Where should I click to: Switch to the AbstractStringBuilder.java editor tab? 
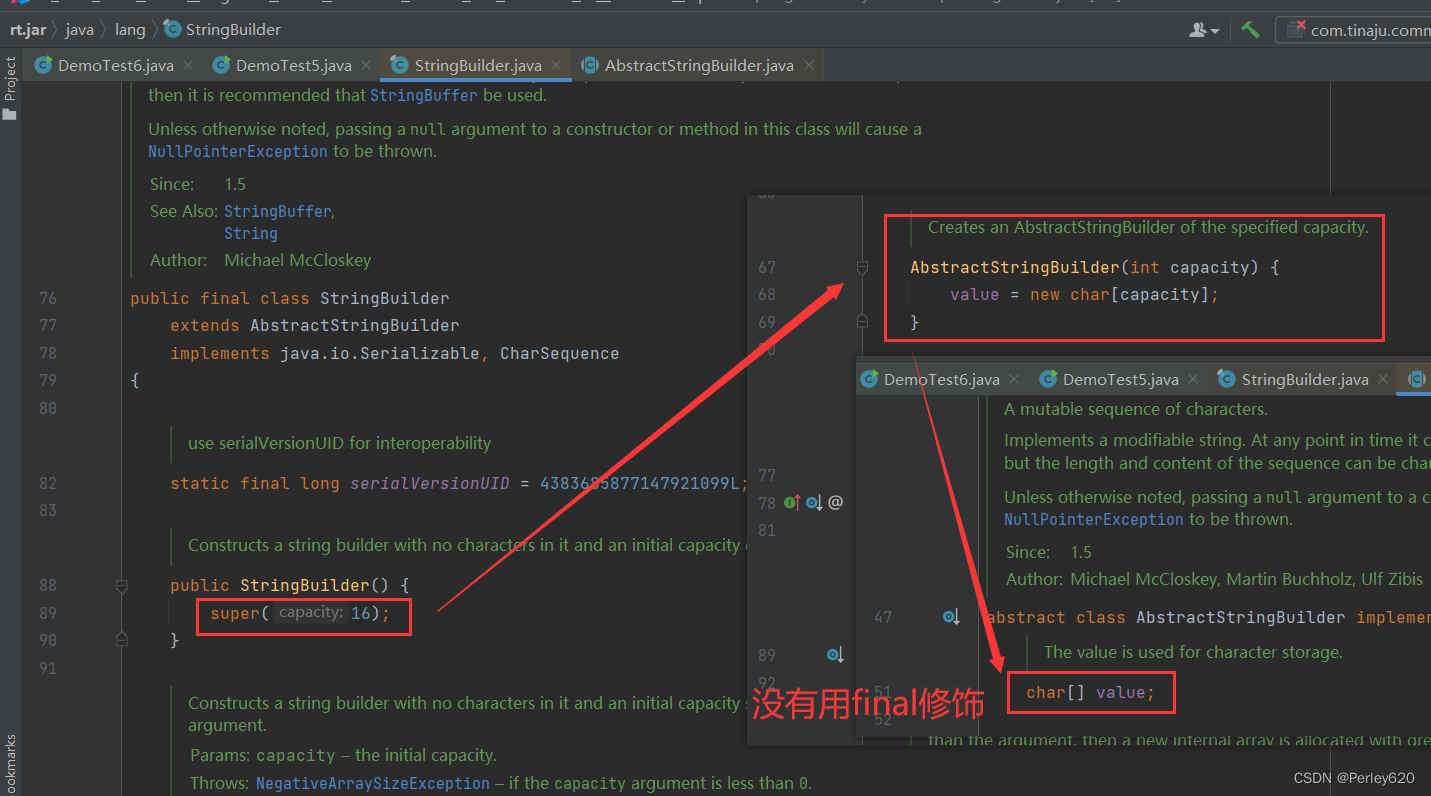tap(699, 65)
